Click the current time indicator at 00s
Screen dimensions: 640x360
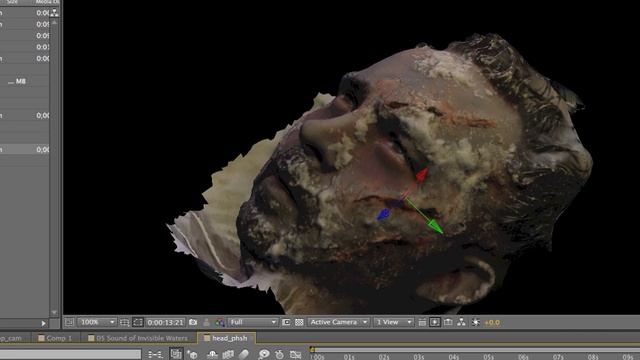click(312, 350)
